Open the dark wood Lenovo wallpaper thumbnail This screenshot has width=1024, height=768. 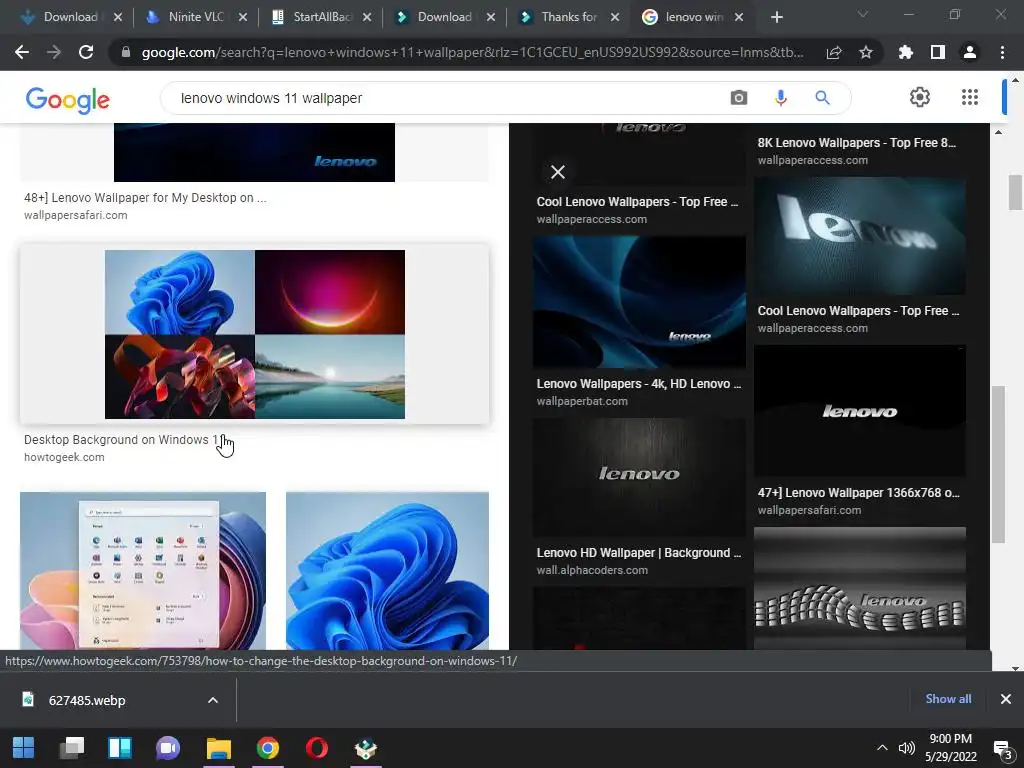(639, 477)
